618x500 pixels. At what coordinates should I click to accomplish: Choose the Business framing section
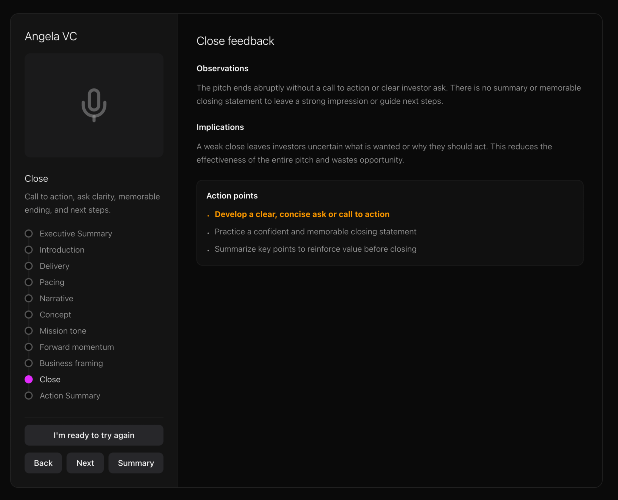click(x=71, y=363)
